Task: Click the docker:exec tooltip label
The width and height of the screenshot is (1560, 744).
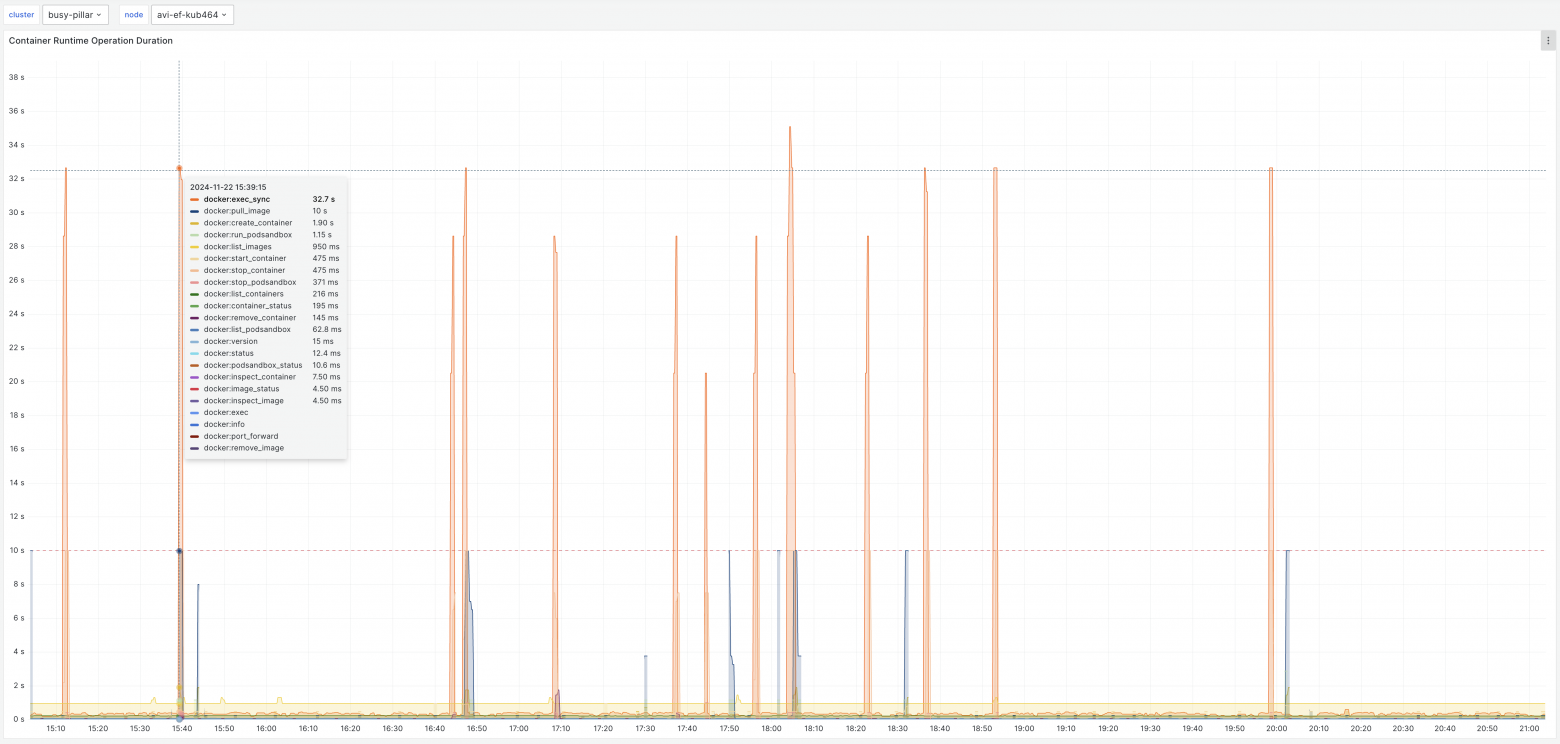Action: coord(226,412)
